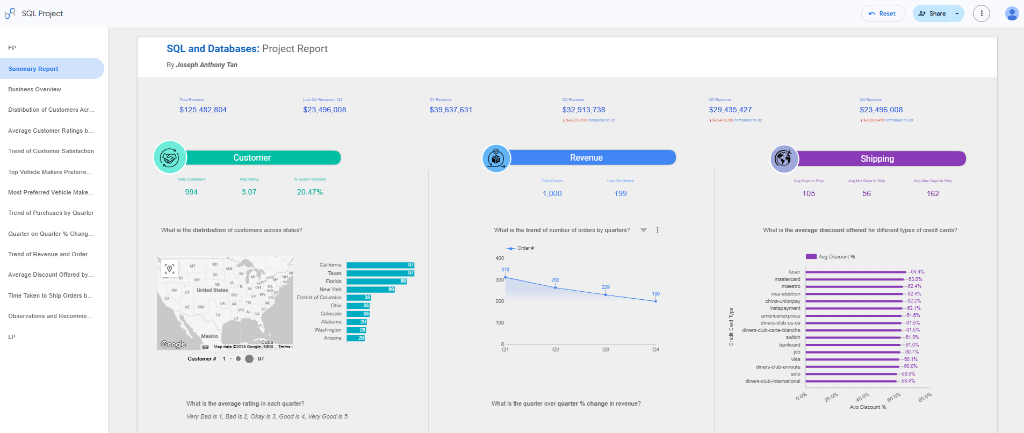This screenshot has height=433, width=1024.
Task: Open Top Vehicle Makers Preferred page
Action: [x=52, y=172]
